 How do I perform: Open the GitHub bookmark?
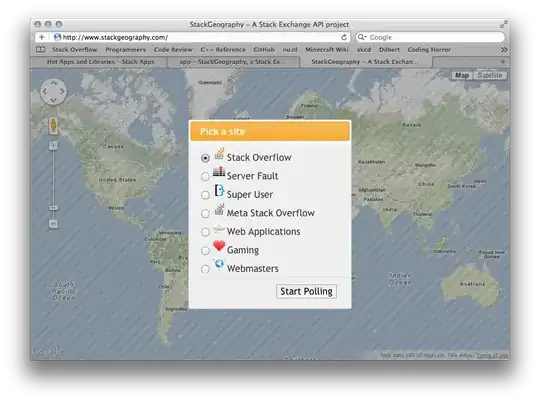click(264, 50)
